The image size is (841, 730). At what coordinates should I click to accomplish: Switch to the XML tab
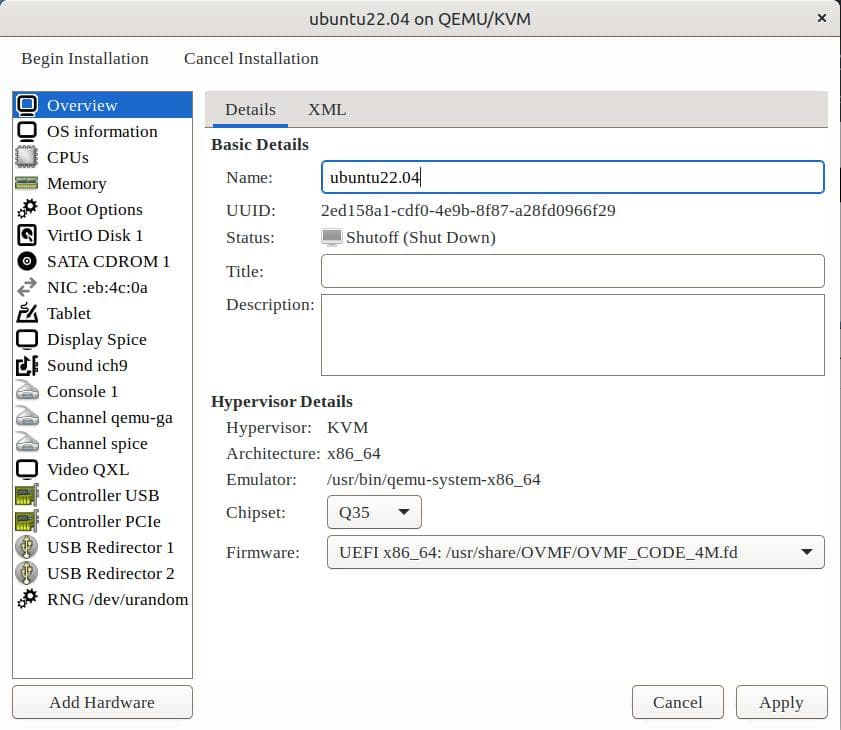[x=327, y=110]
